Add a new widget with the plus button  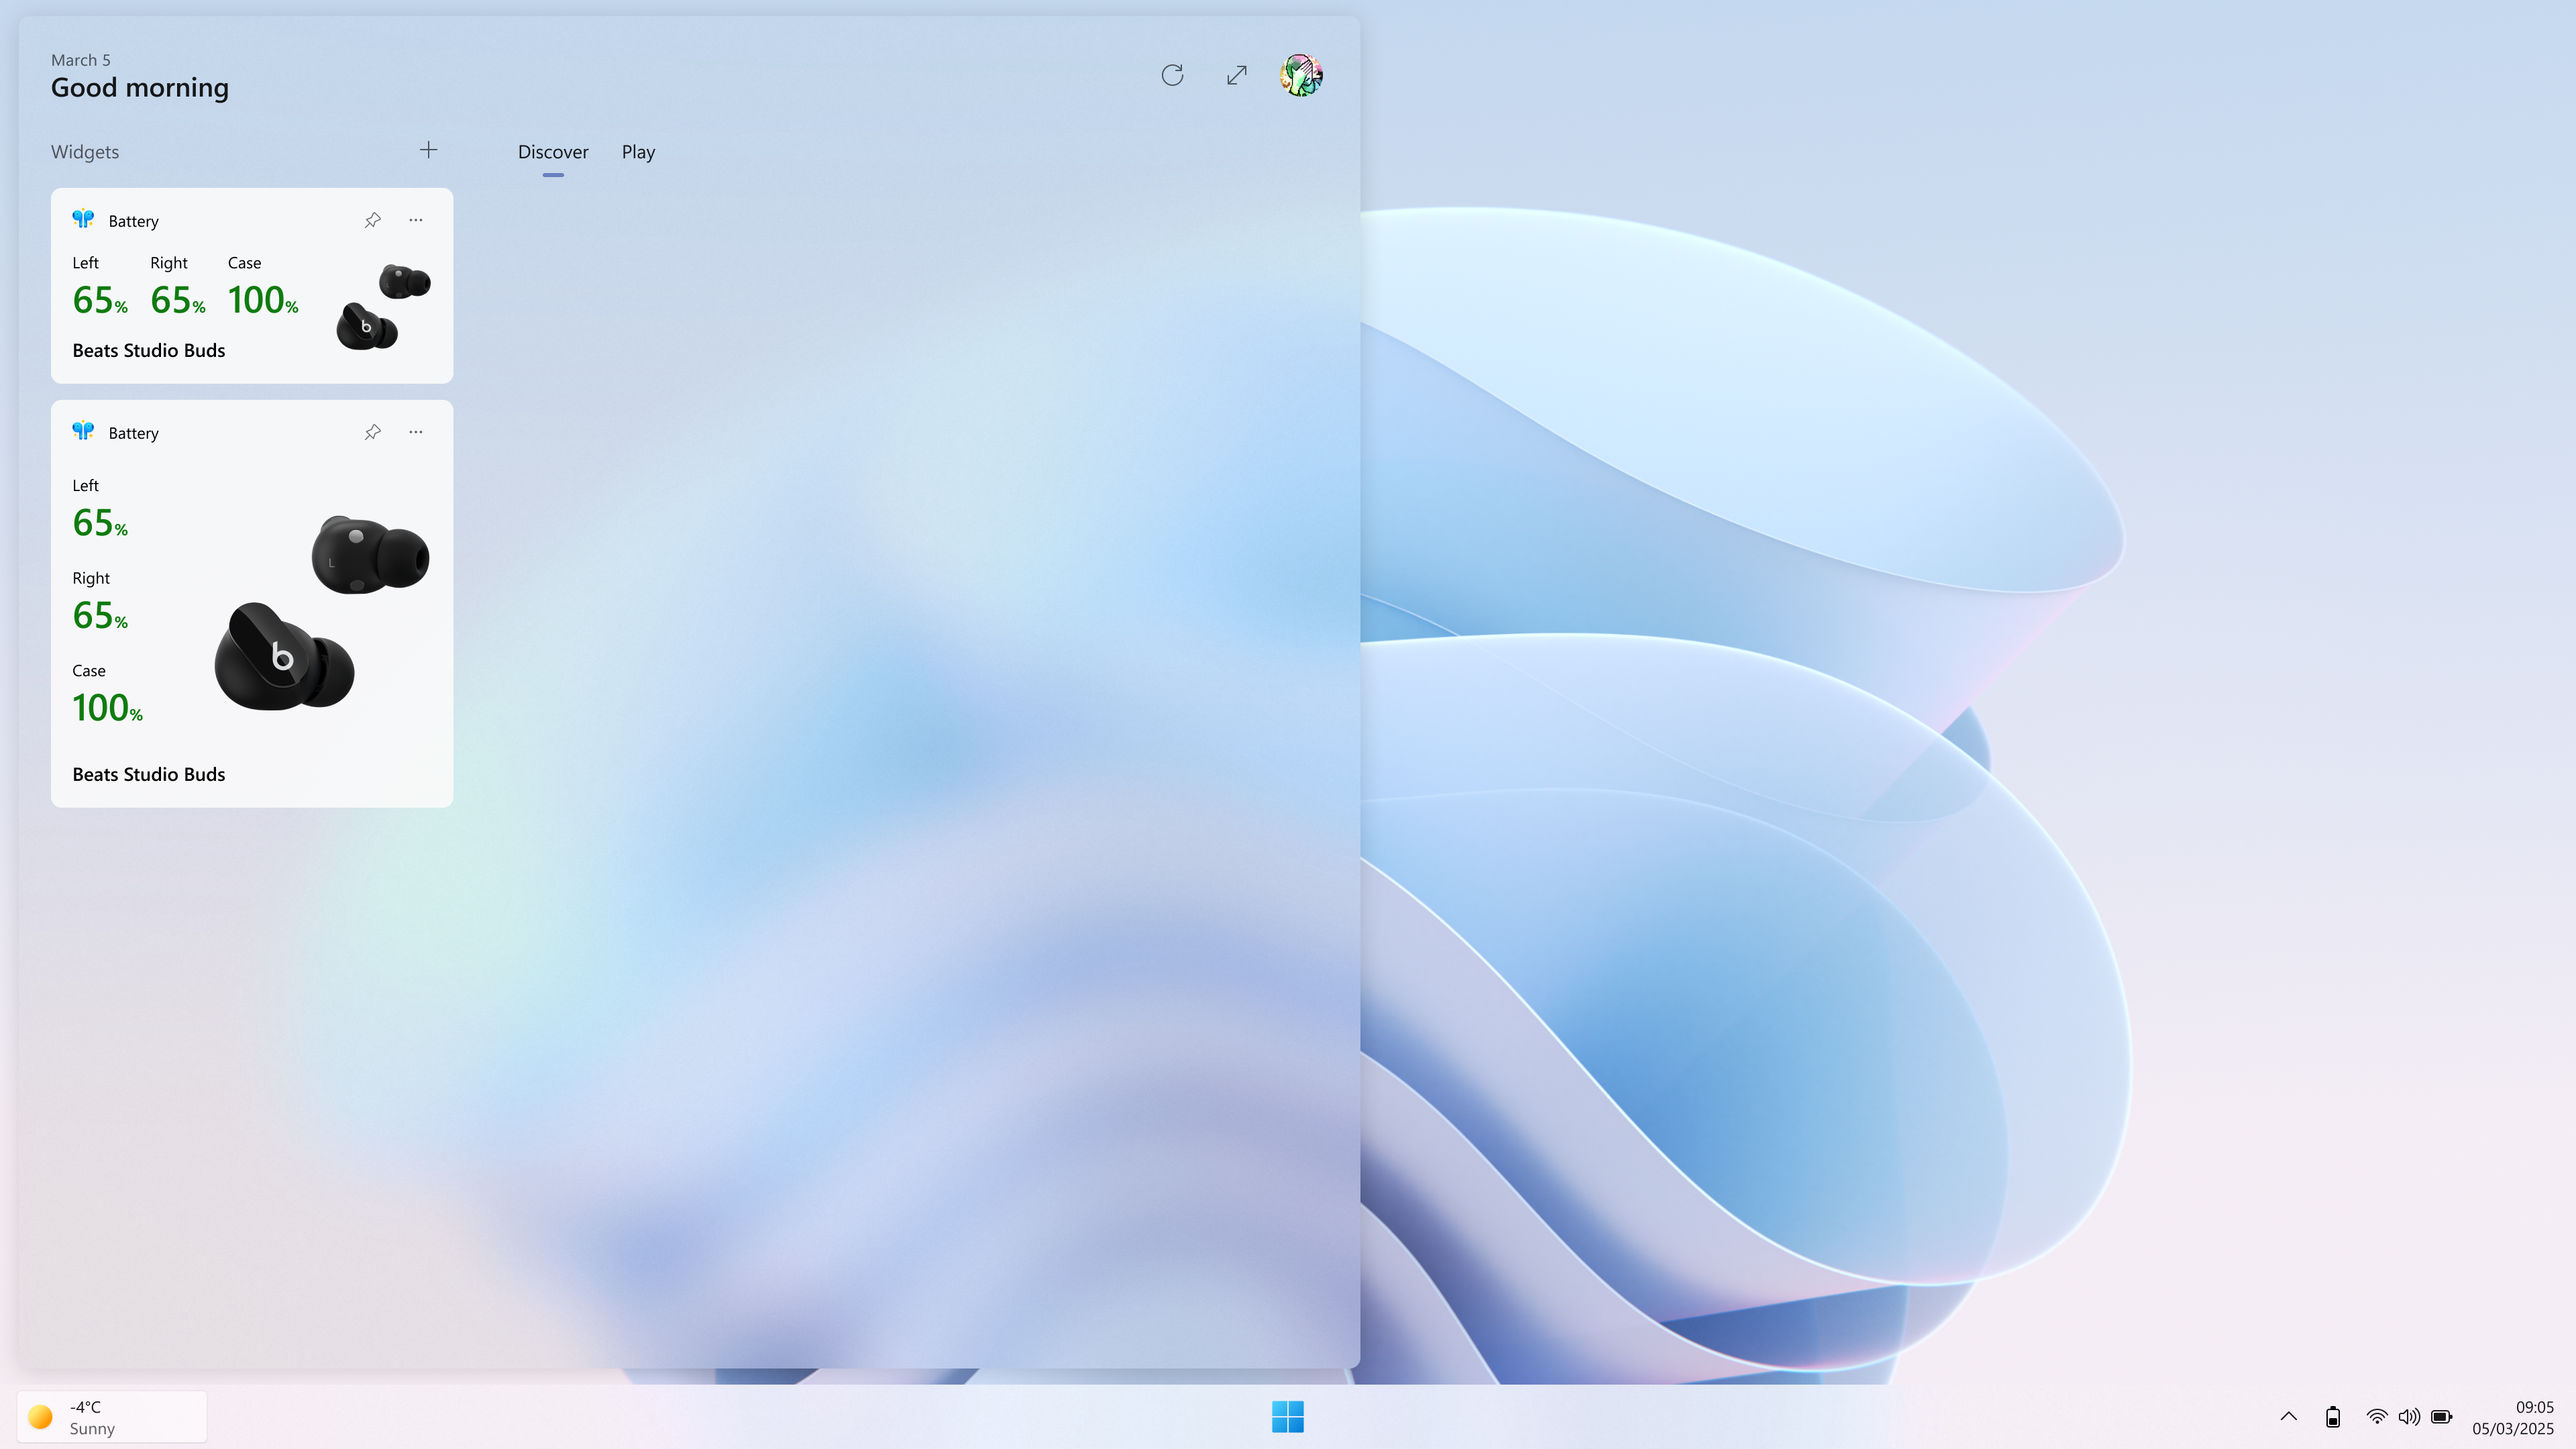pos(428,149)
